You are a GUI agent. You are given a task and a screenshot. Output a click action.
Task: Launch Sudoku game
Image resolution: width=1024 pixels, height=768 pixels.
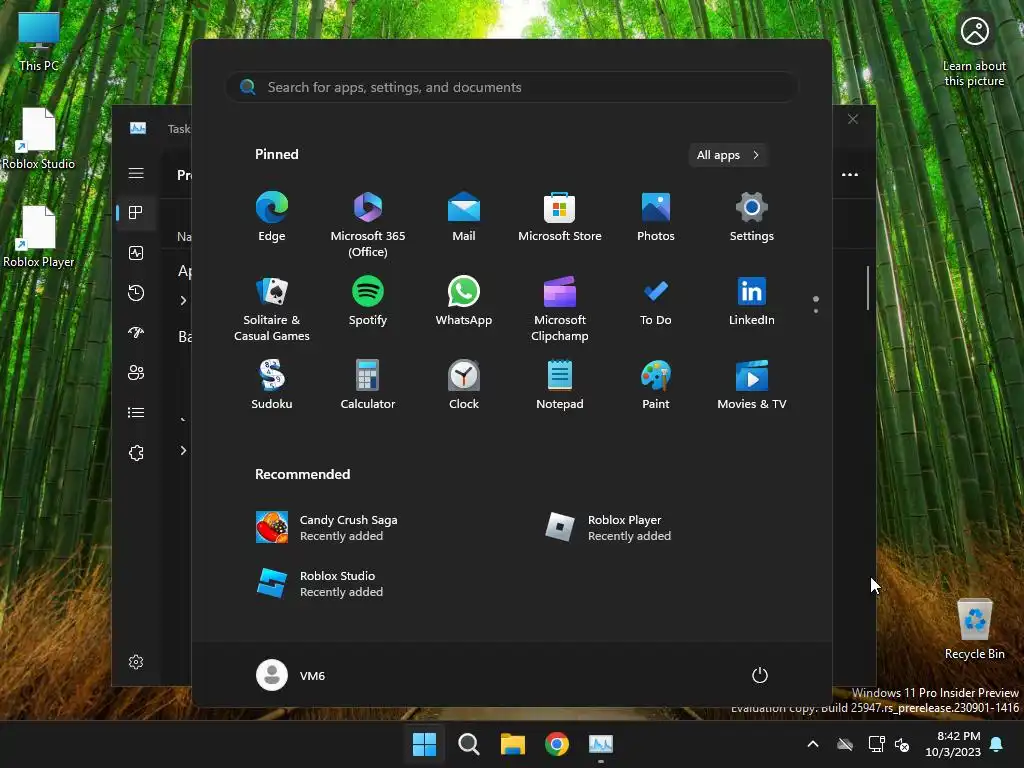coord(272,385)
